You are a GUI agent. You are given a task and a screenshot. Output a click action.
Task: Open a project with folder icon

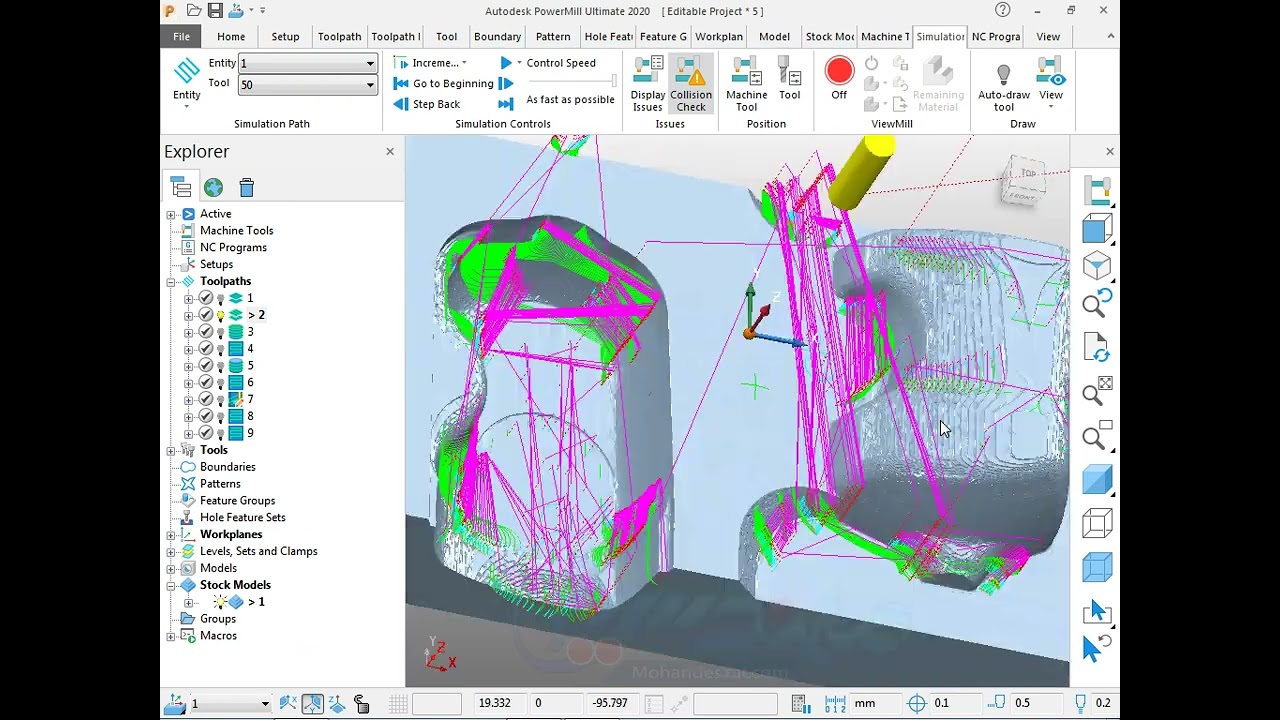pos(194,10)
